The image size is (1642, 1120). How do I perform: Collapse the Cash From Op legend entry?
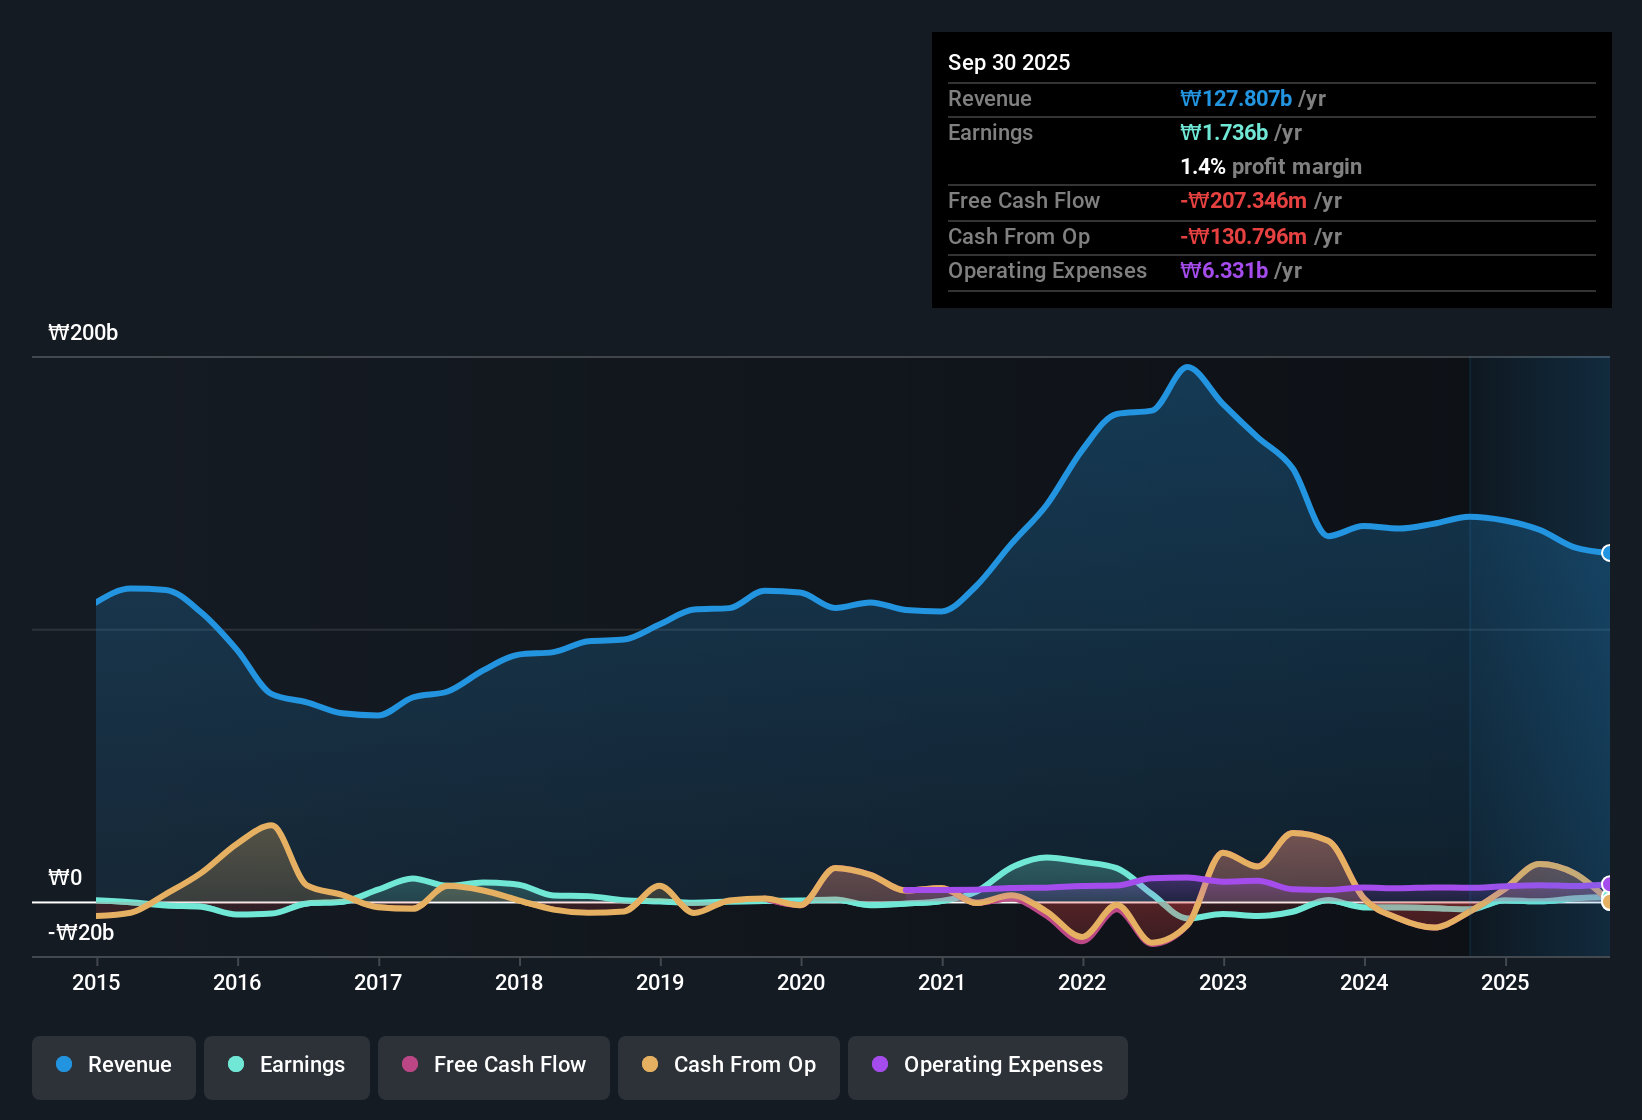pyautogui.click(x=728, y=1065)
